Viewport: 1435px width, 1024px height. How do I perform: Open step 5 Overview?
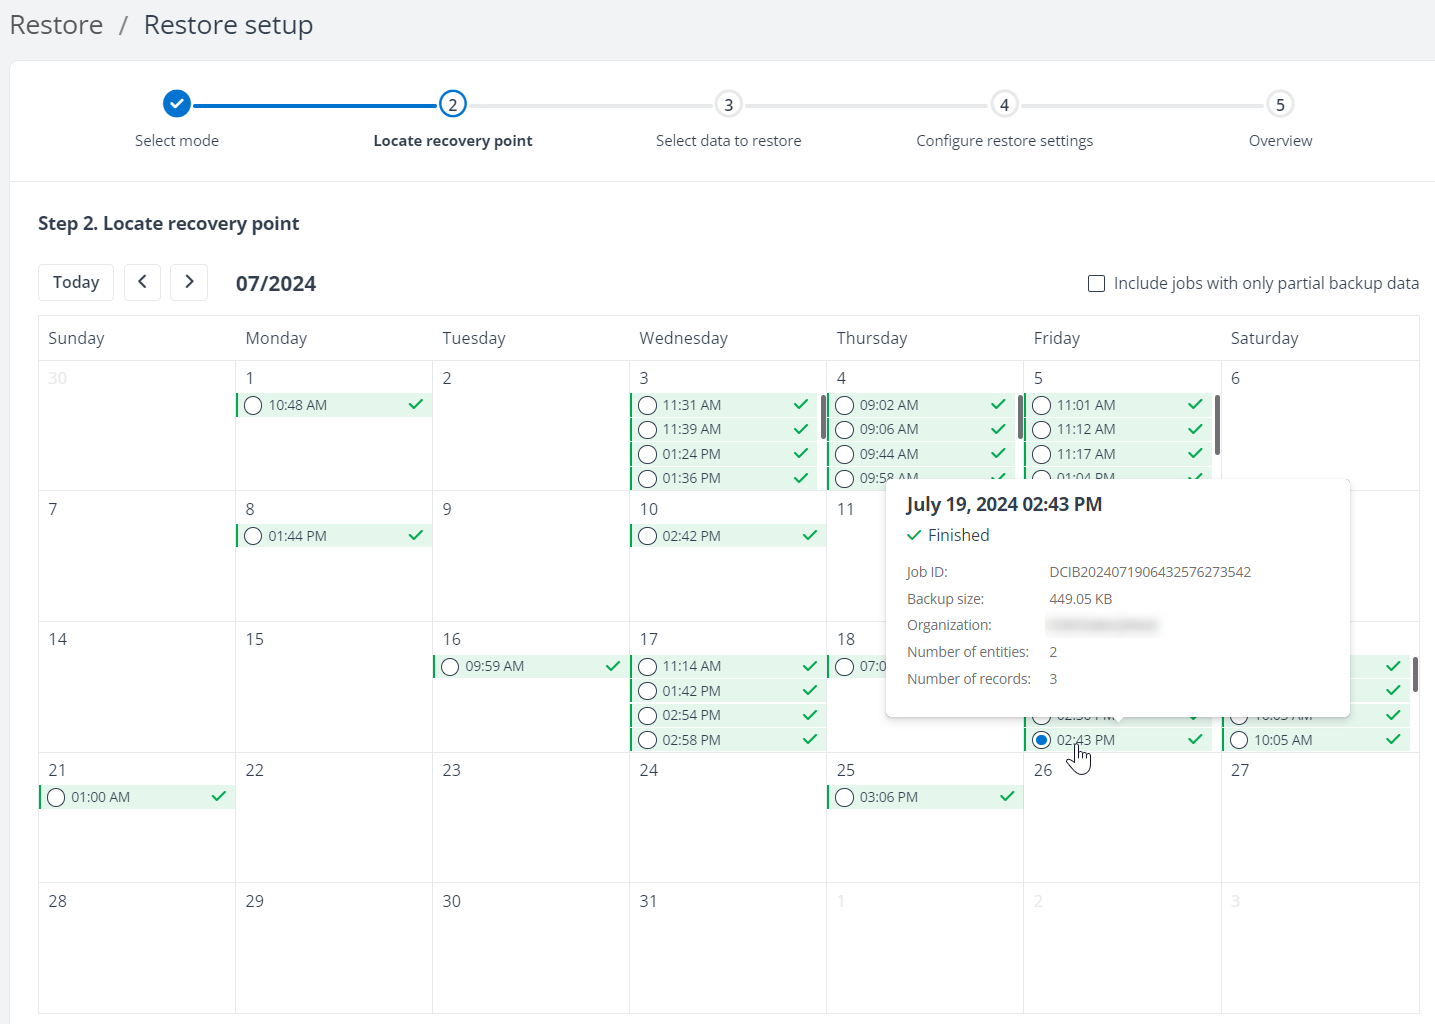(1280, 103)
